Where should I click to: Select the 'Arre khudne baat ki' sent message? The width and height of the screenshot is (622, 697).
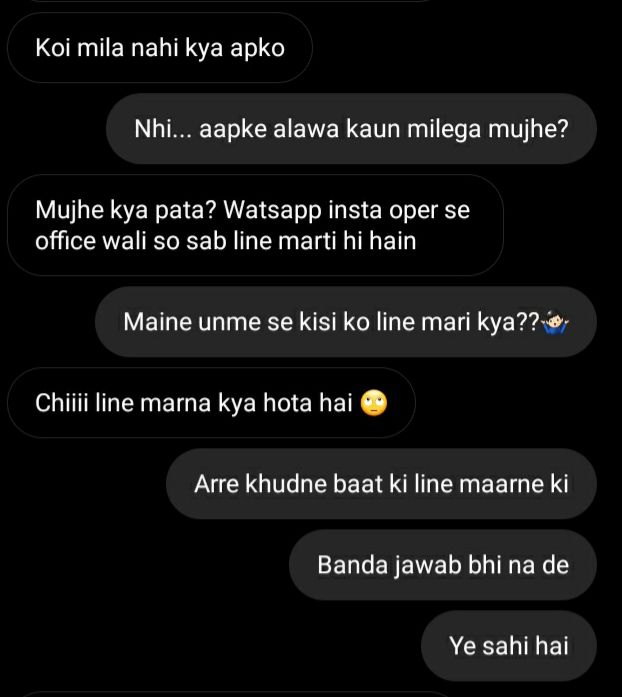coord(381,484)
